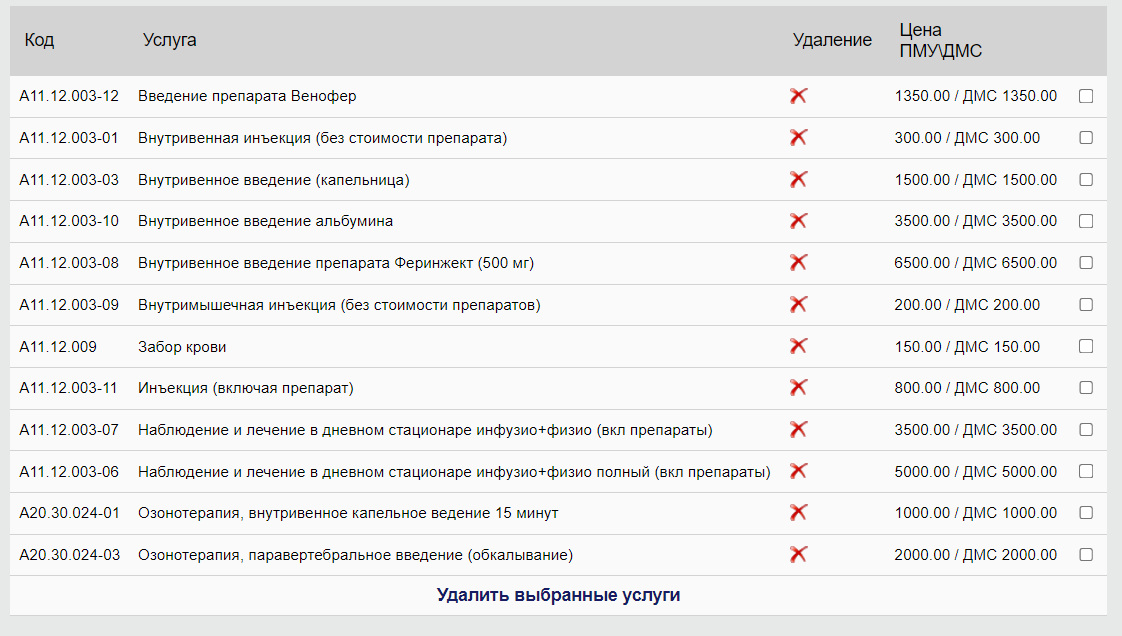Viewport: 1122px width, 636px height.
Task: Click red X for Внутривенная инъекция row
Action: point(798,138)
